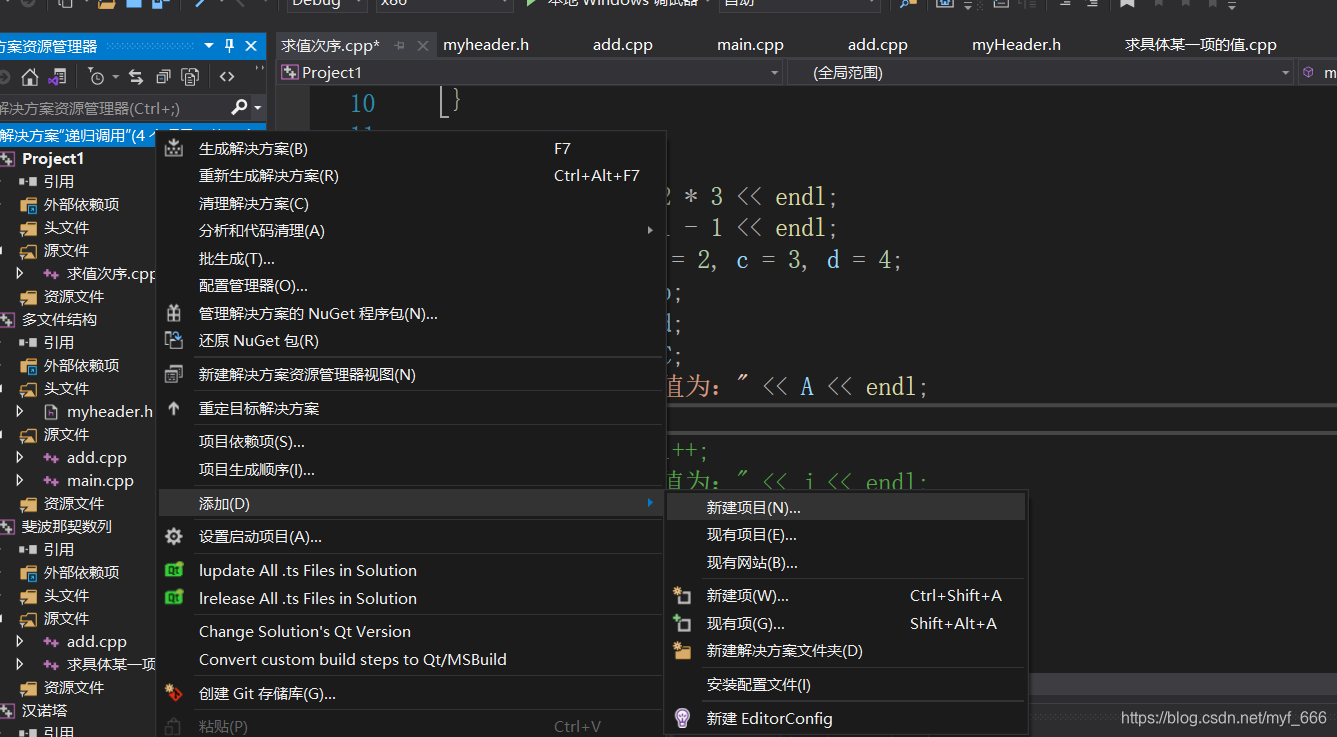Image resolution: width=1337 pixels, height=737 pixels.
Task: Click the gear icon beside 设置启动项目(A)
Action: (174, 536)
